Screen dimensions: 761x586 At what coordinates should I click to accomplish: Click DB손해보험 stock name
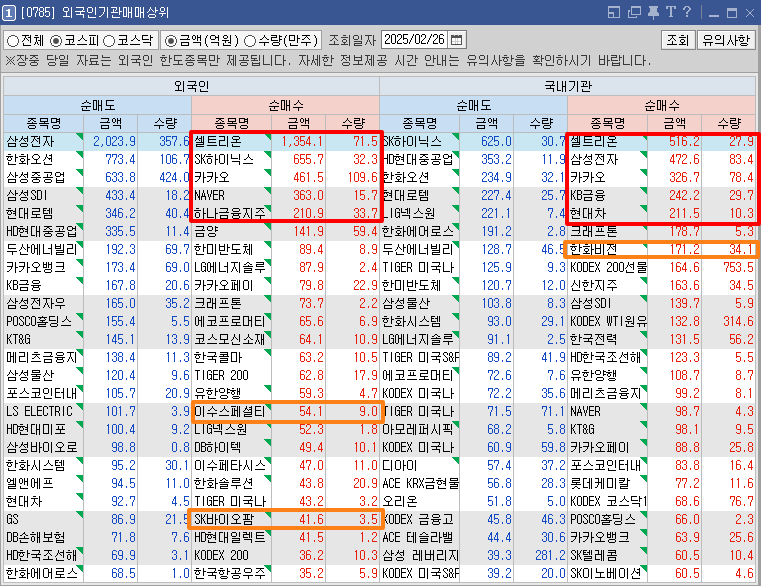35,537
